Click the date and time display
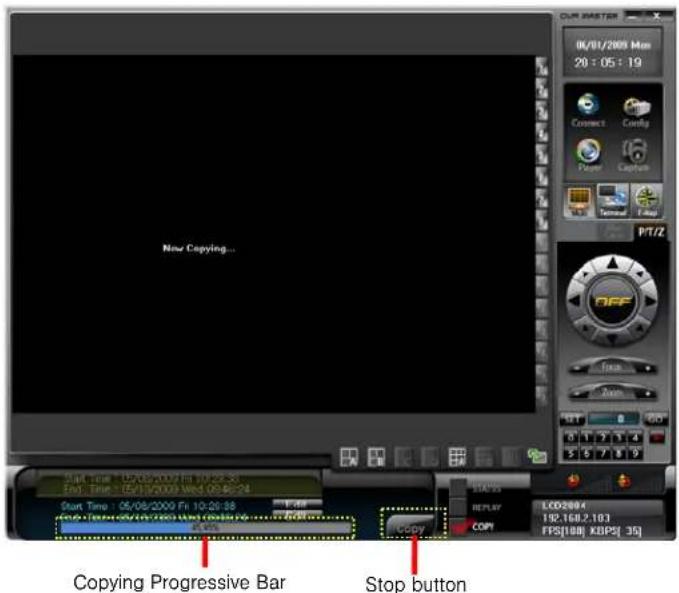The image size is (679, 593). click(612, 54)
